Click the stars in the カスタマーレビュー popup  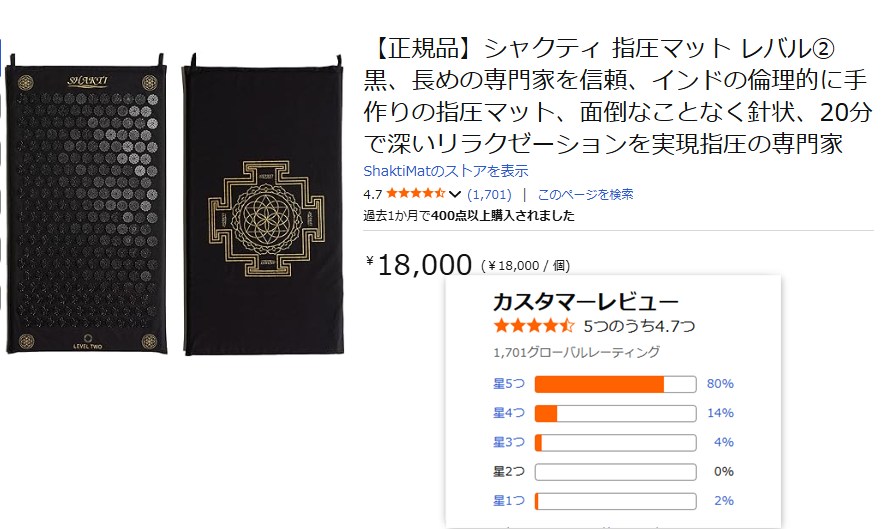(x=533, y=326)
